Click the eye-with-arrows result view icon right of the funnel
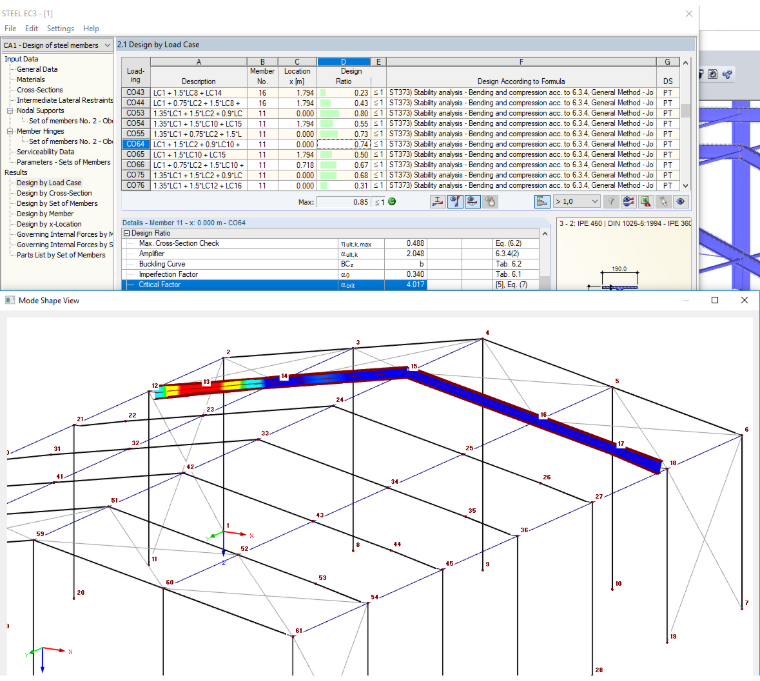The height and width of the screenshot is (681, 760). tap(629, 202)
